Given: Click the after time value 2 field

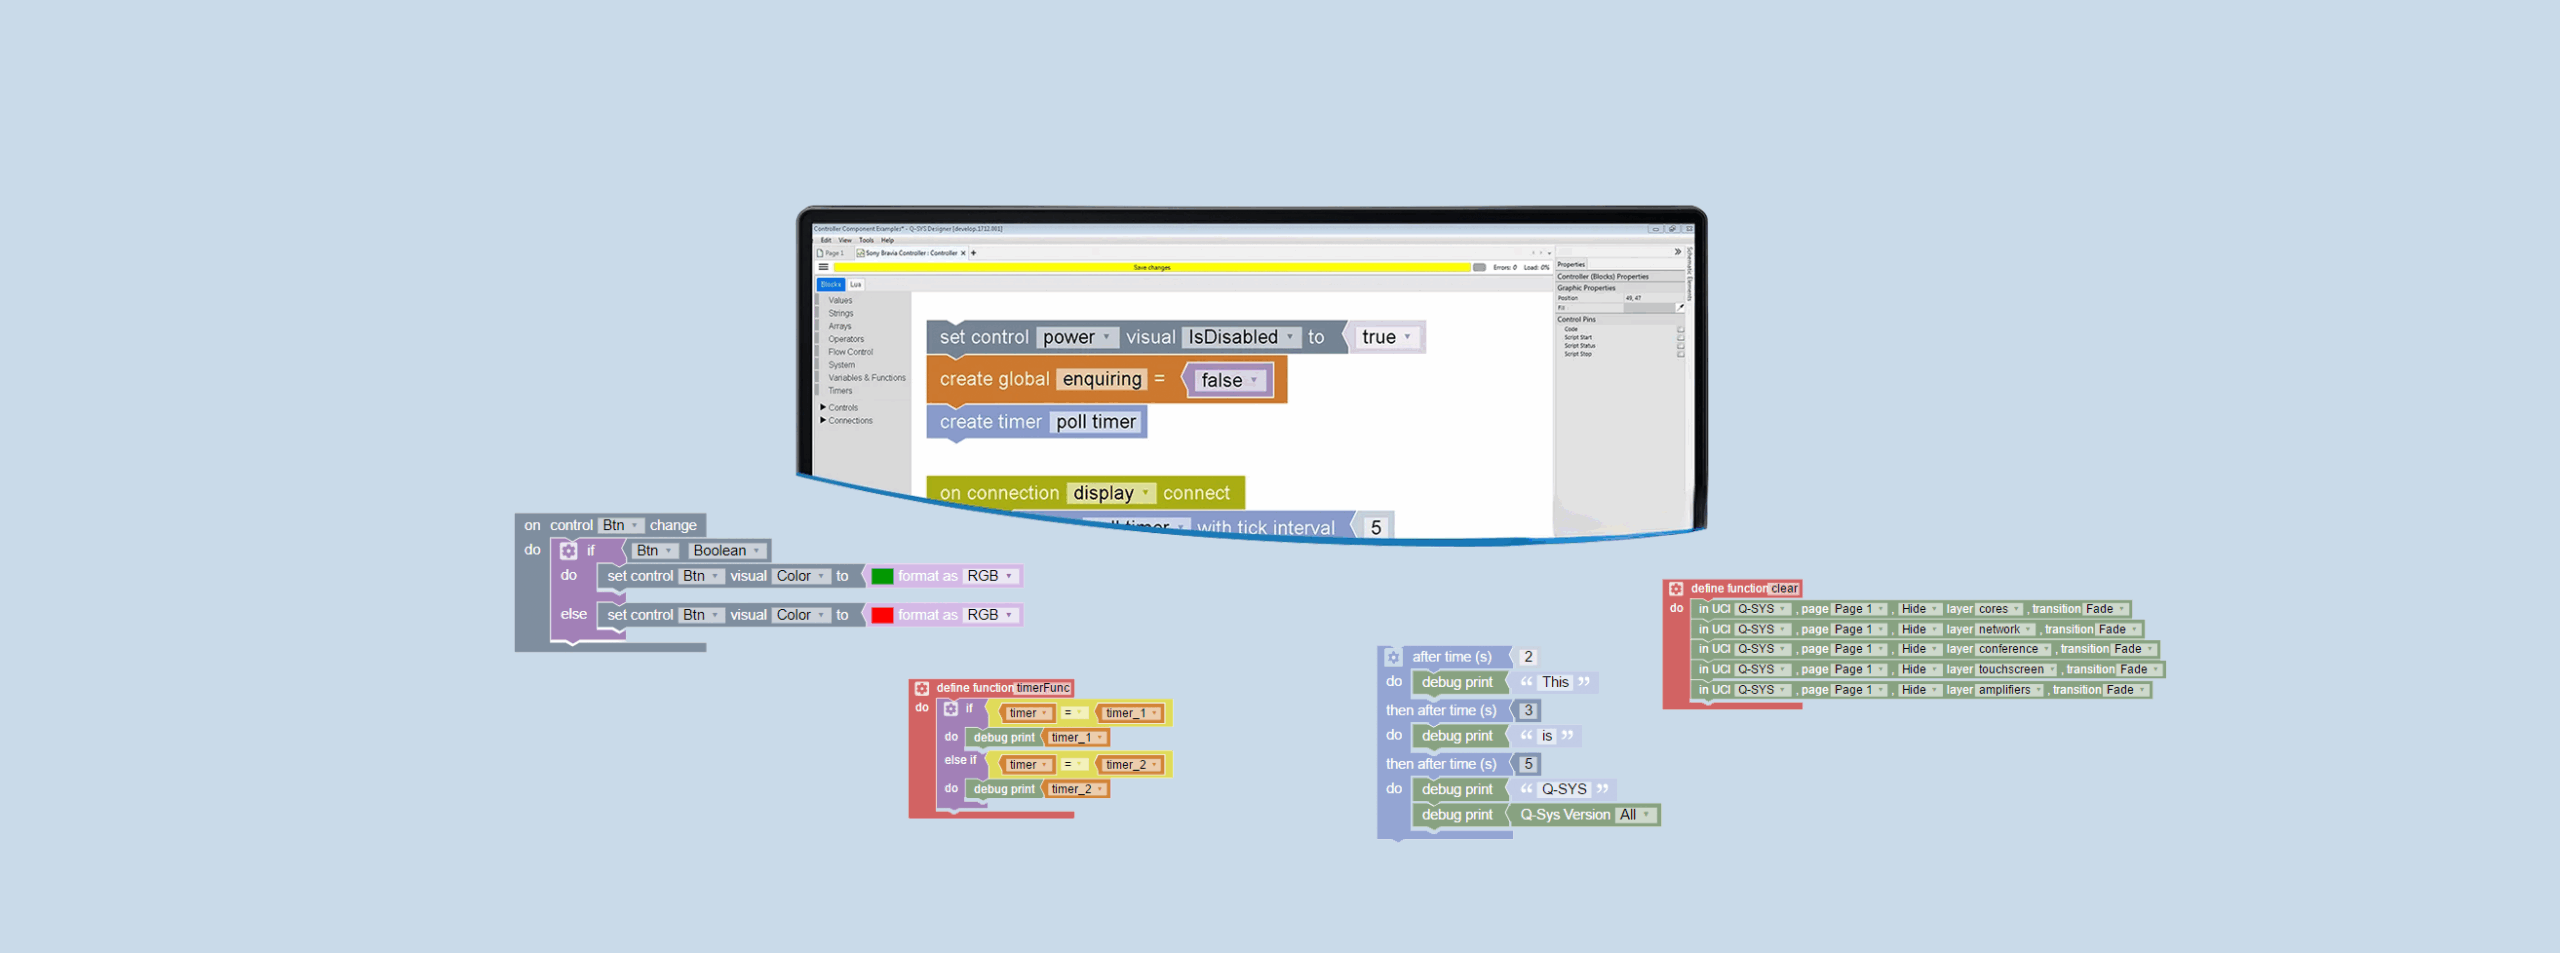Looking at the screenshot, I should click(x=1528, y=657).
